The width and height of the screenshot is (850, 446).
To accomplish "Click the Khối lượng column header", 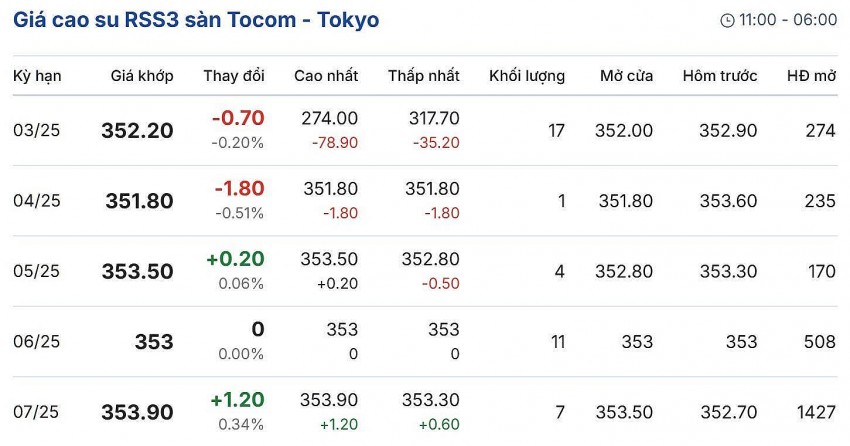I will coord(527,76).
